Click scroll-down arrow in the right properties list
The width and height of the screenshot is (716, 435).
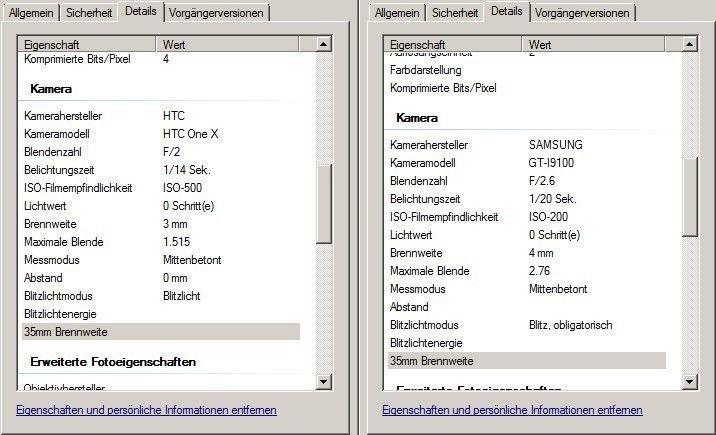pos(689,382)
